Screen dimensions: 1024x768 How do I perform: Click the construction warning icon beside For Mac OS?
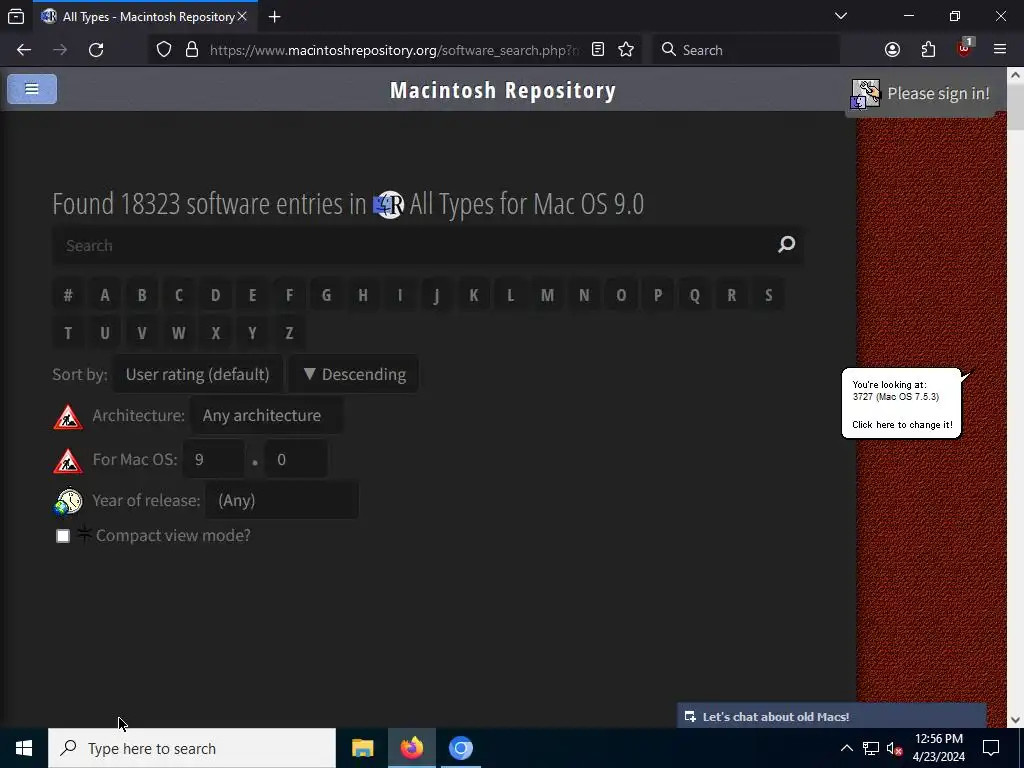(x=68, y=460)
